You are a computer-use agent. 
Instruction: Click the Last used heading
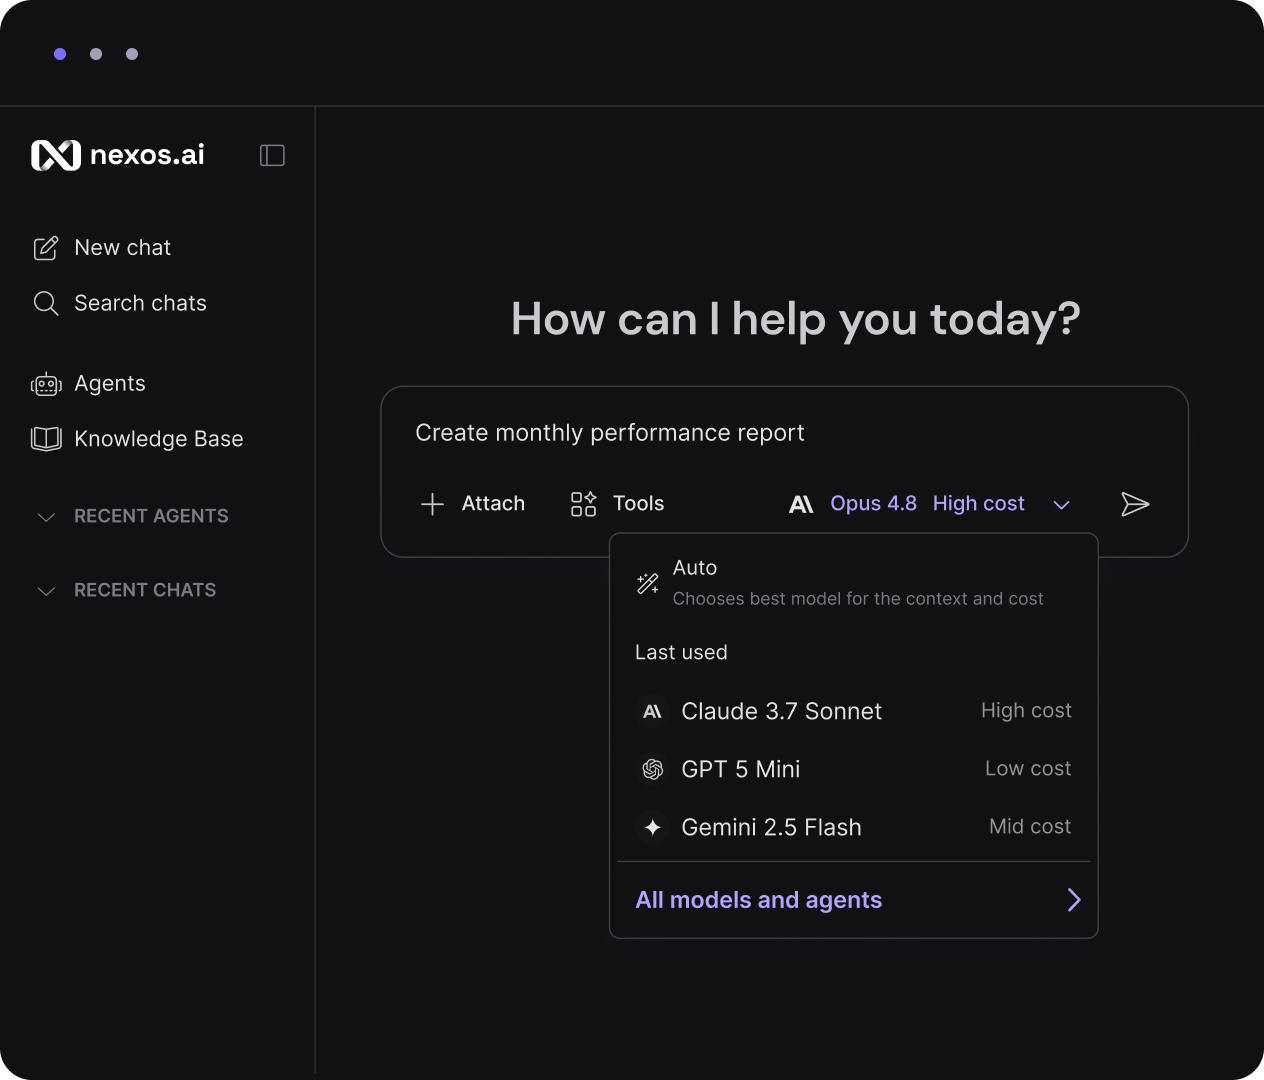(681, 652)
